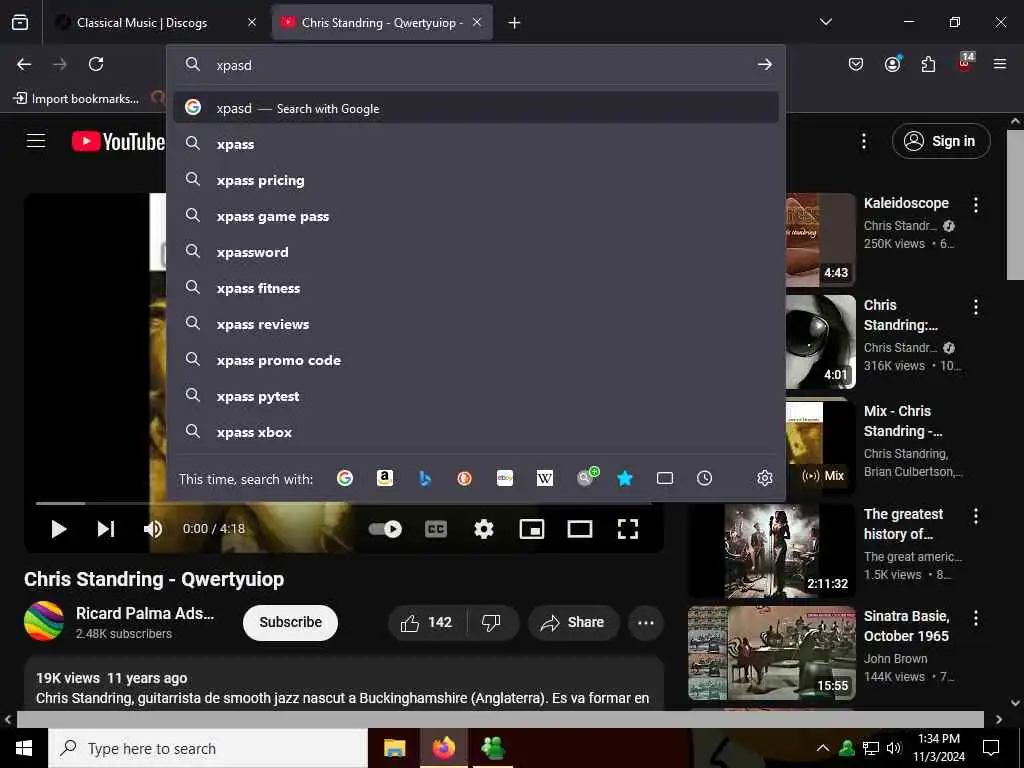Open search settings gear in urlbar

pos(765,479)
